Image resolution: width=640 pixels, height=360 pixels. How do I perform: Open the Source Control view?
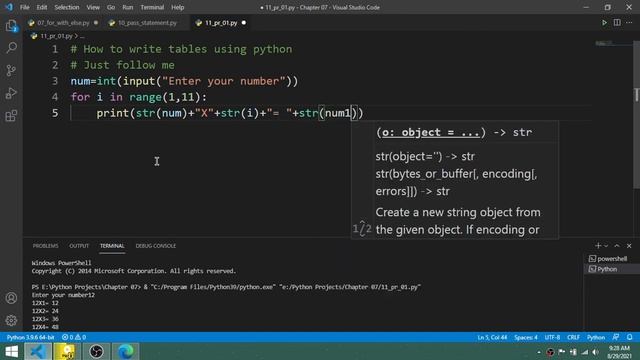(11, 71)
